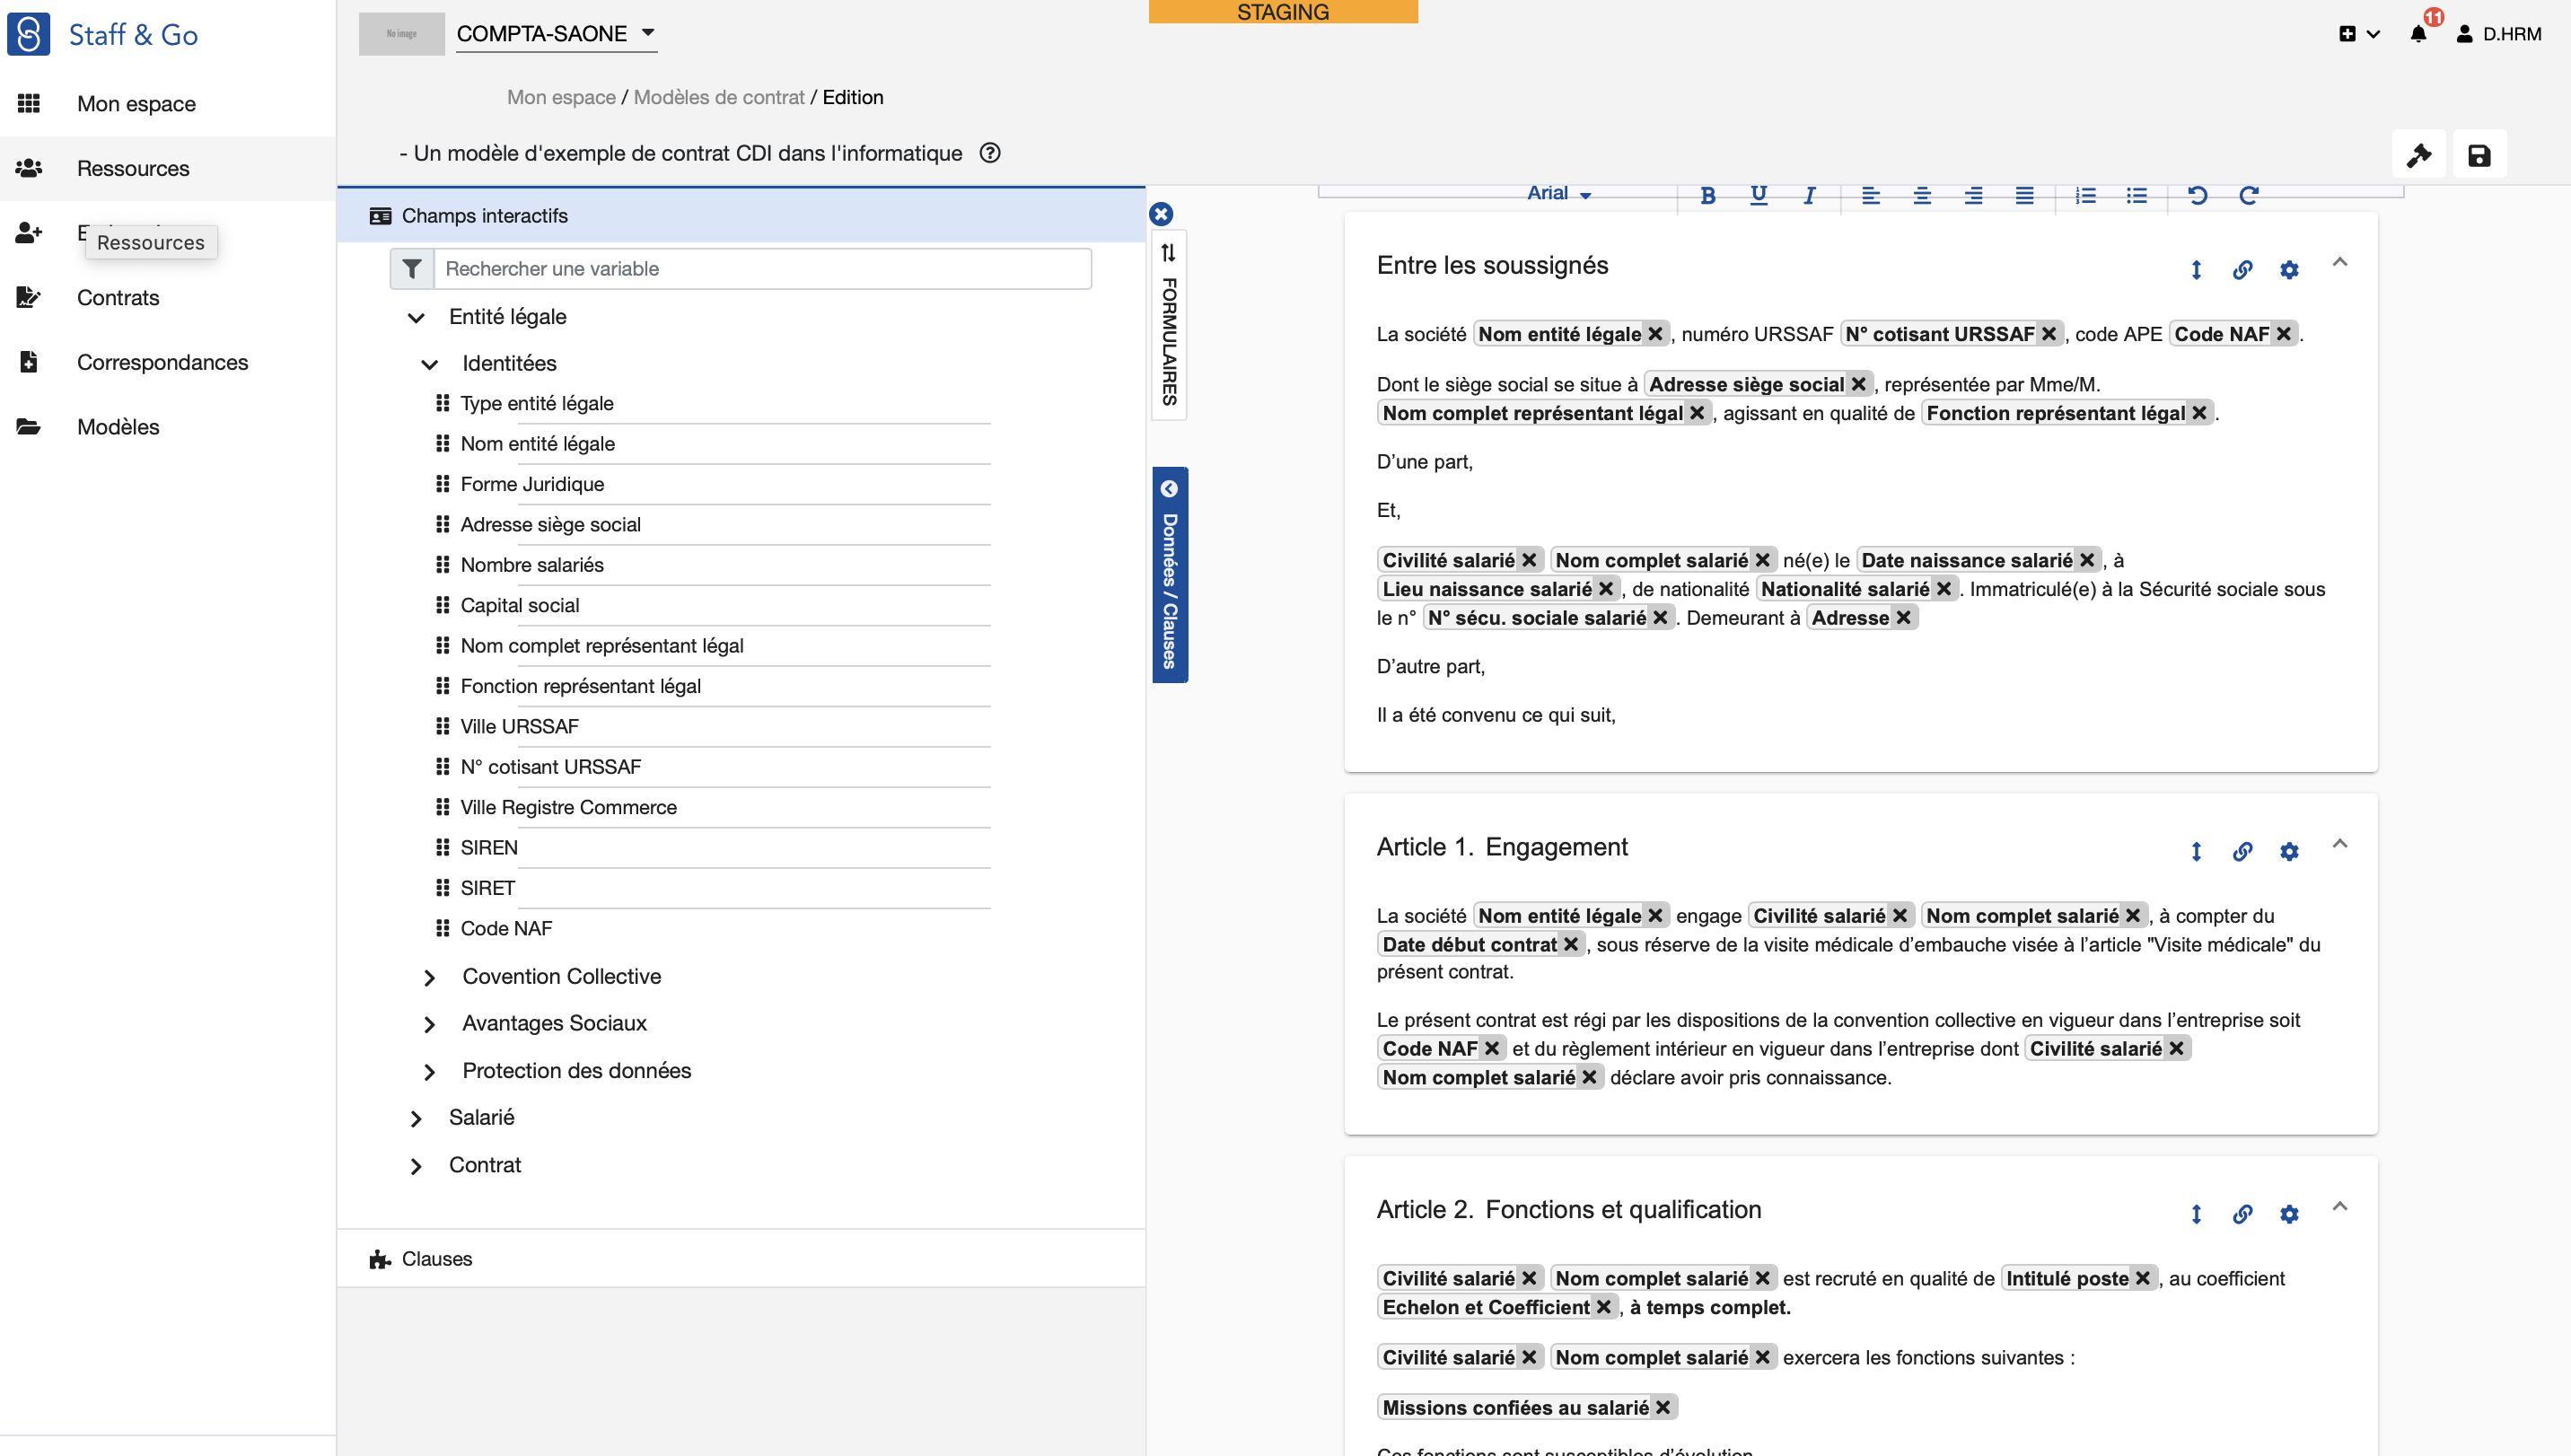
Task: Toggle underline formatting
Action: pos(1758,195)
